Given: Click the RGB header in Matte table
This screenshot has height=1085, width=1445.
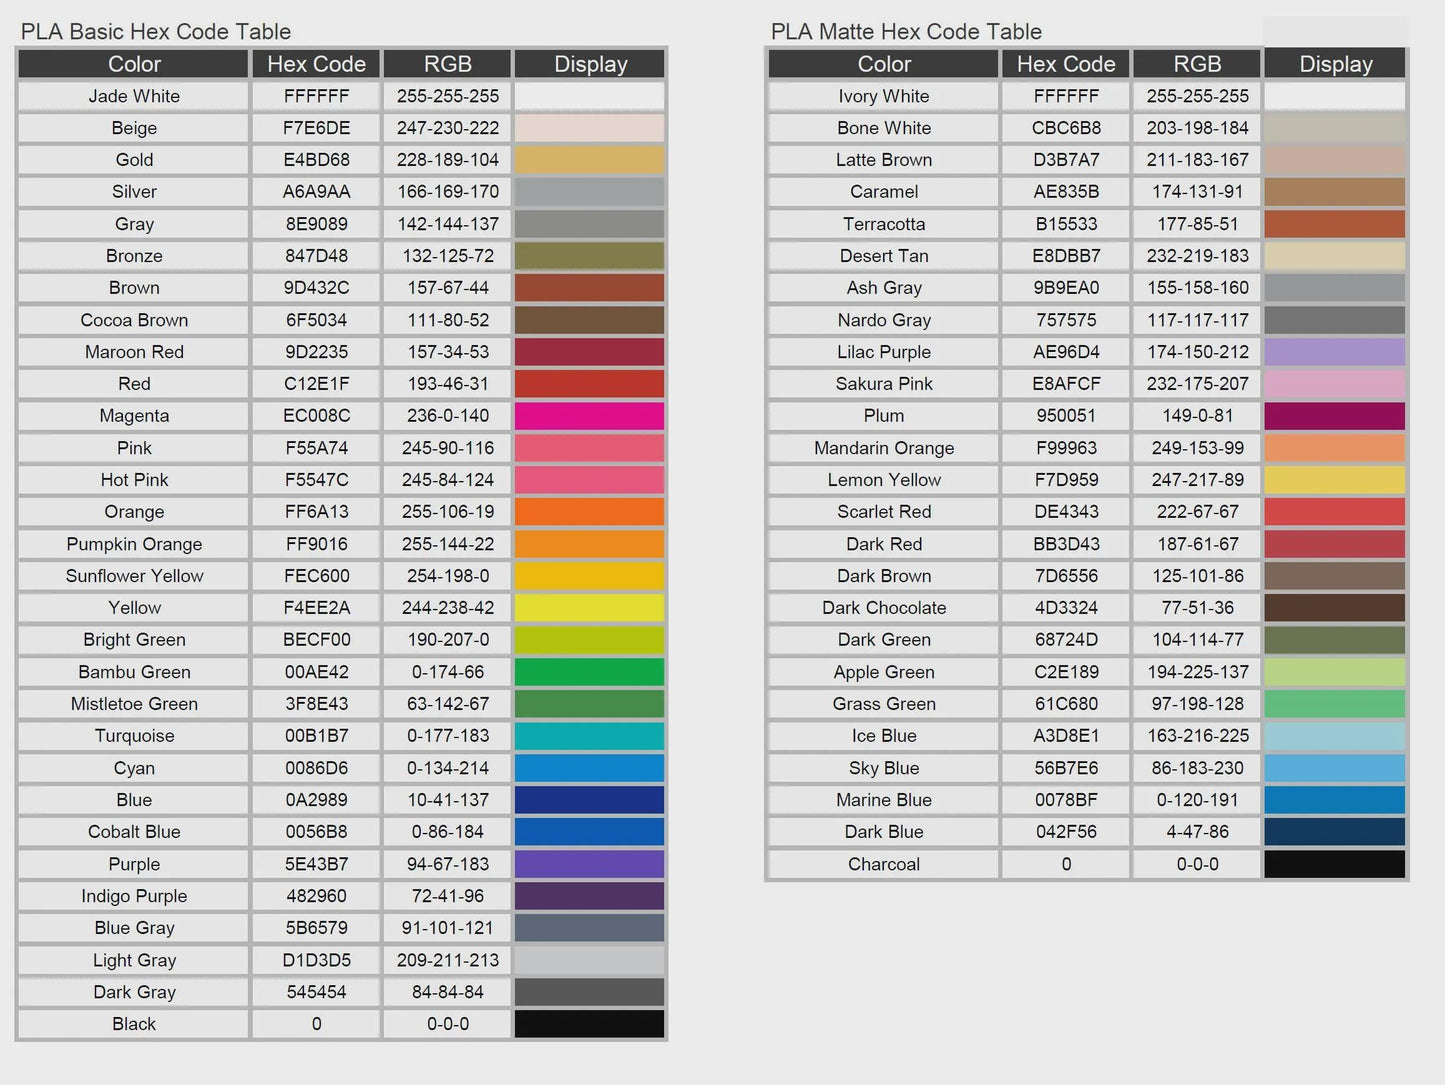Looking at the screenshot, I should point(1197,64).
